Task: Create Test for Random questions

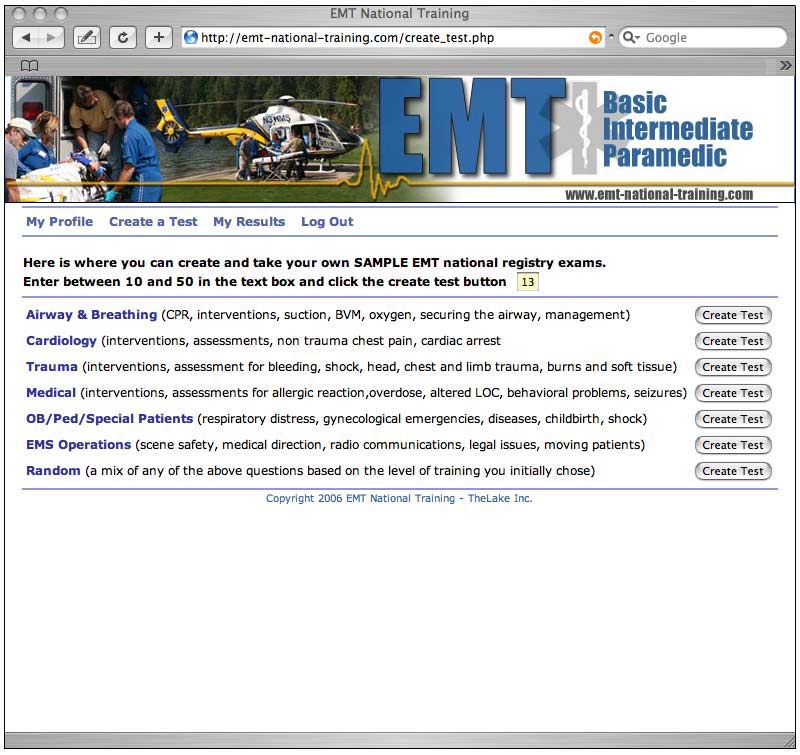Action: click(x=733, y=471)
